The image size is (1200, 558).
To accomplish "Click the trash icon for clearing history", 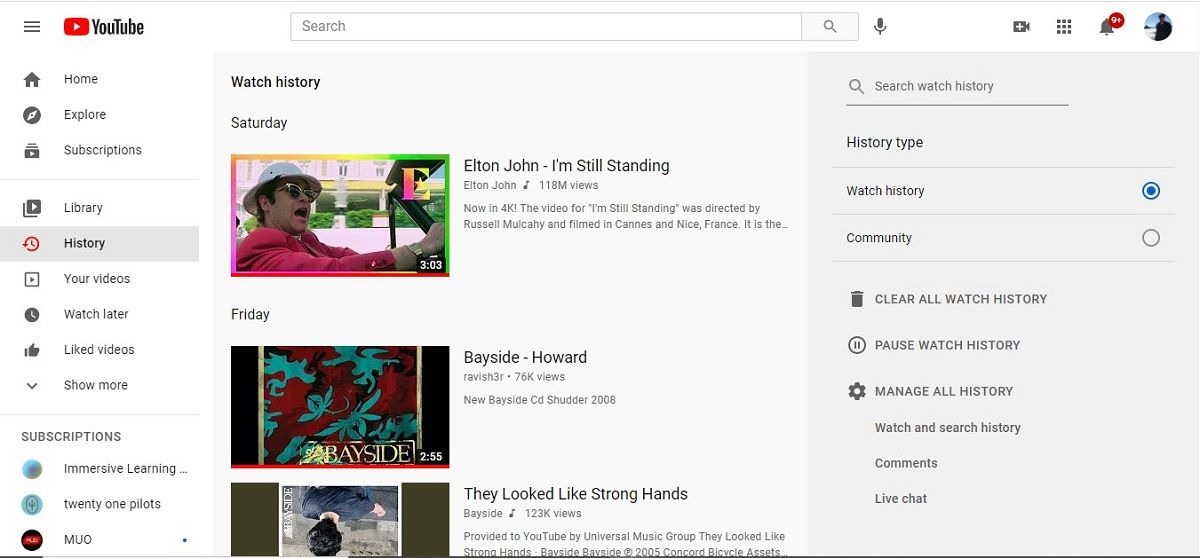I will pos(856,299).
